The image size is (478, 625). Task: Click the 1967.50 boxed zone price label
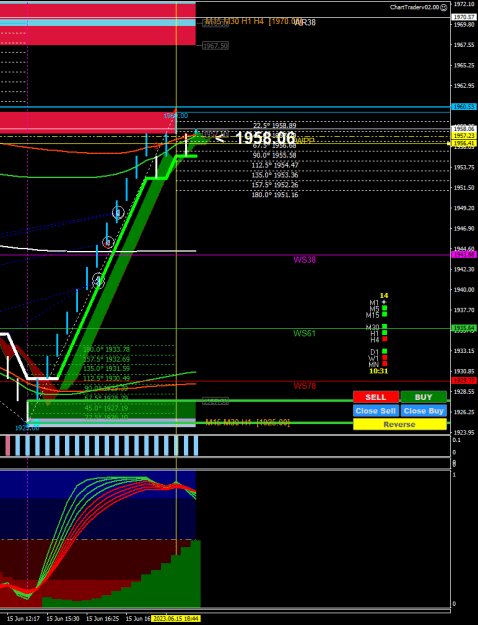tap(215, 46)
